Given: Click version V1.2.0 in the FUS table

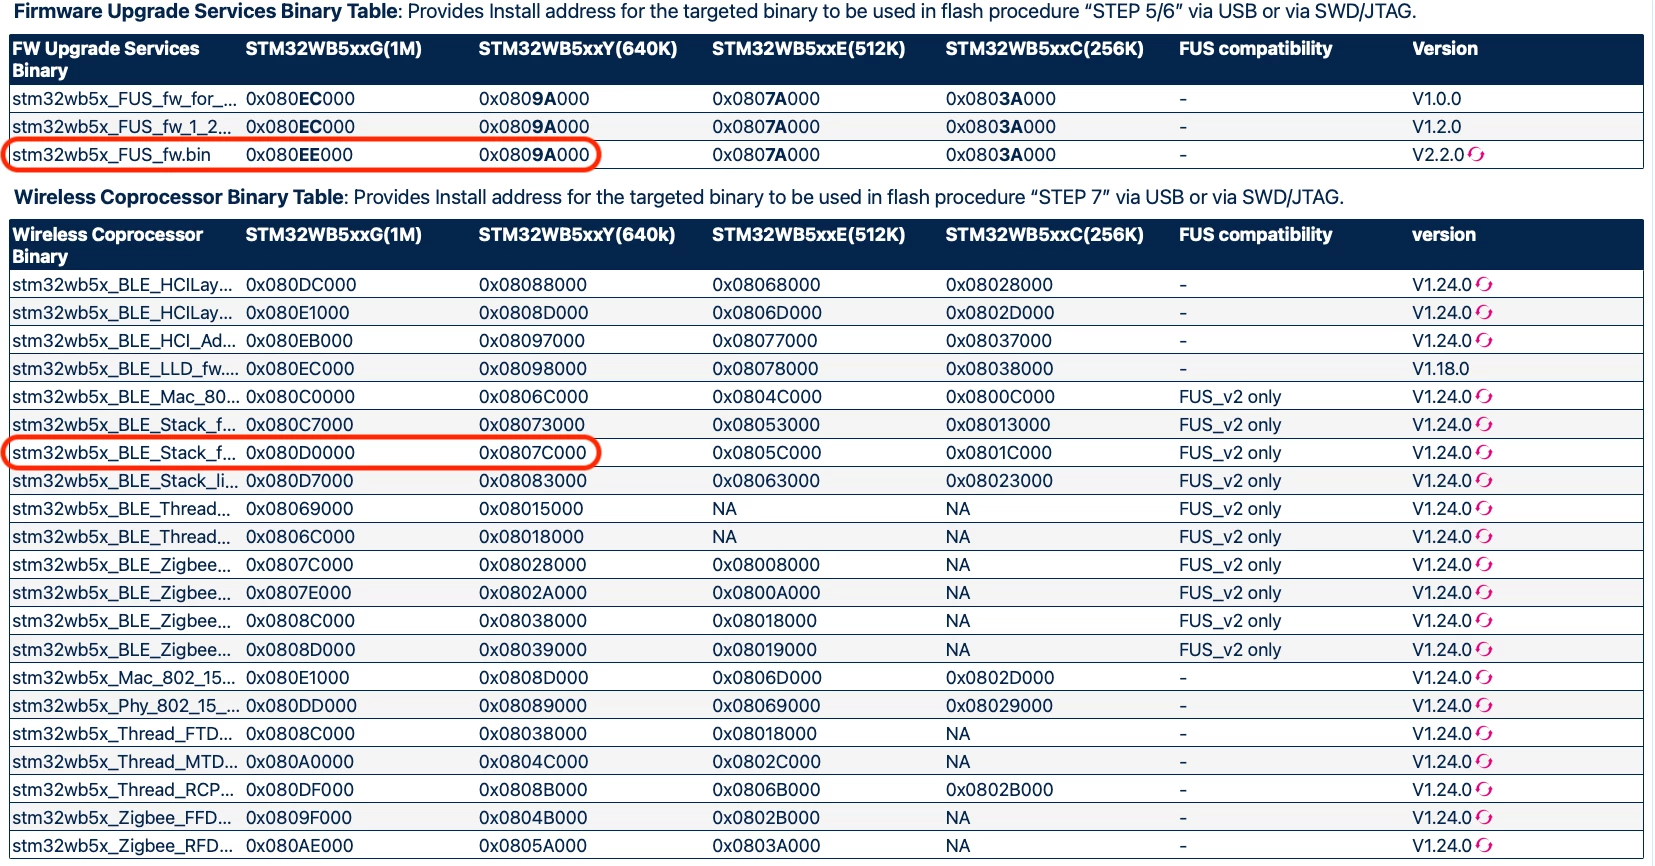Looking at the screenshot, I should [x=1437, y=126].
